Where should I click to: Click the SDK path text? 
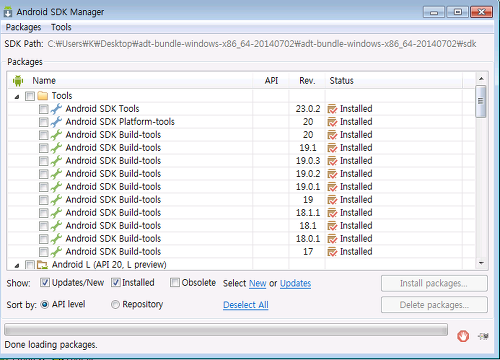[262, 44]
